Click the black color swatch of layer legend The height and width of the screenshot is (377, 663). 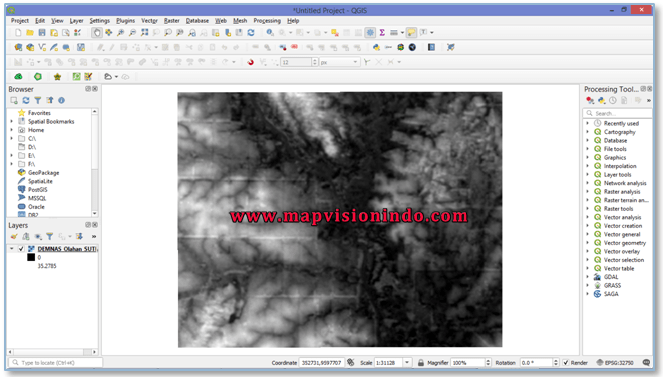(x=31, y=257)
